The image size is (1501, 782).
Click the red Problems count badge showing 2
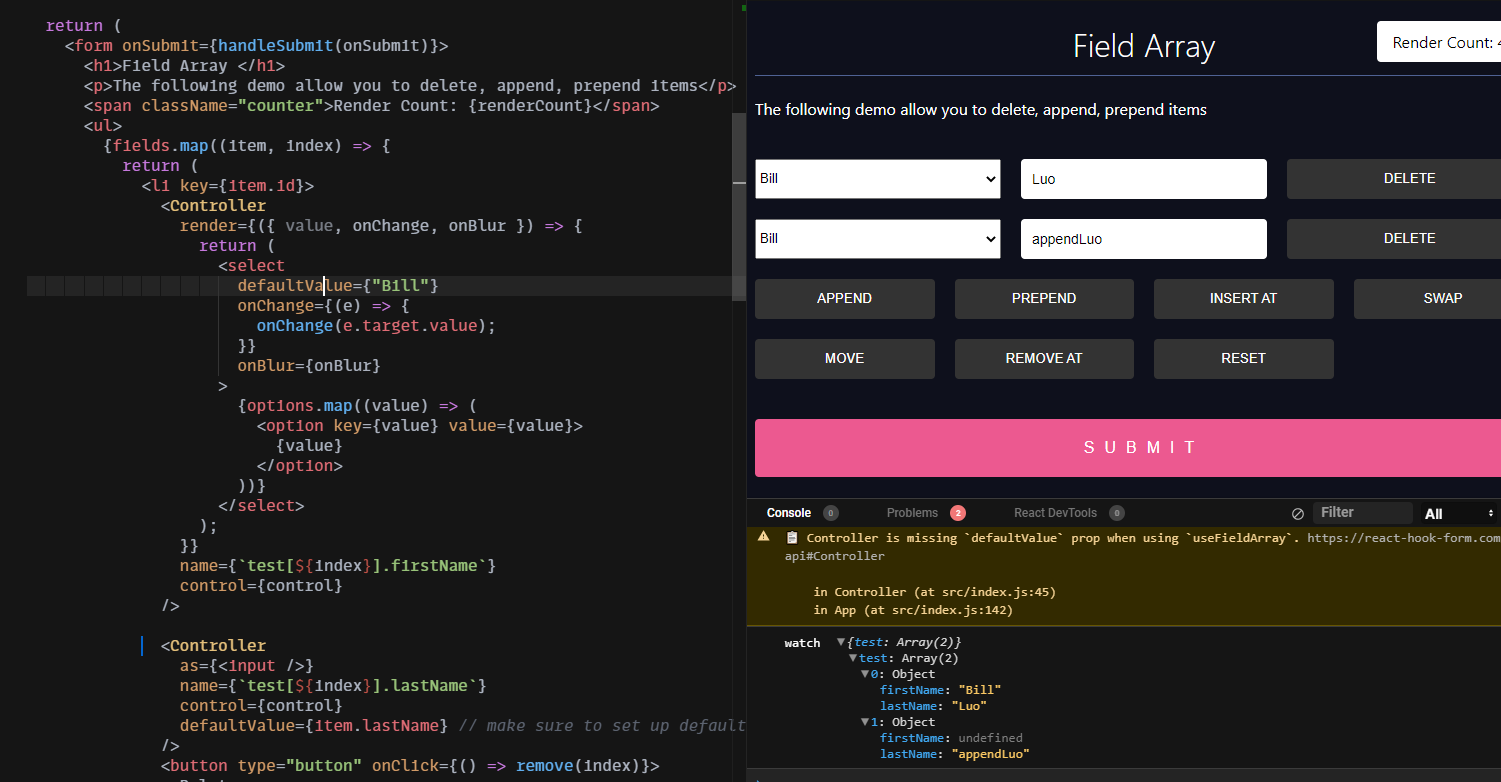click(x=958, y=512)
